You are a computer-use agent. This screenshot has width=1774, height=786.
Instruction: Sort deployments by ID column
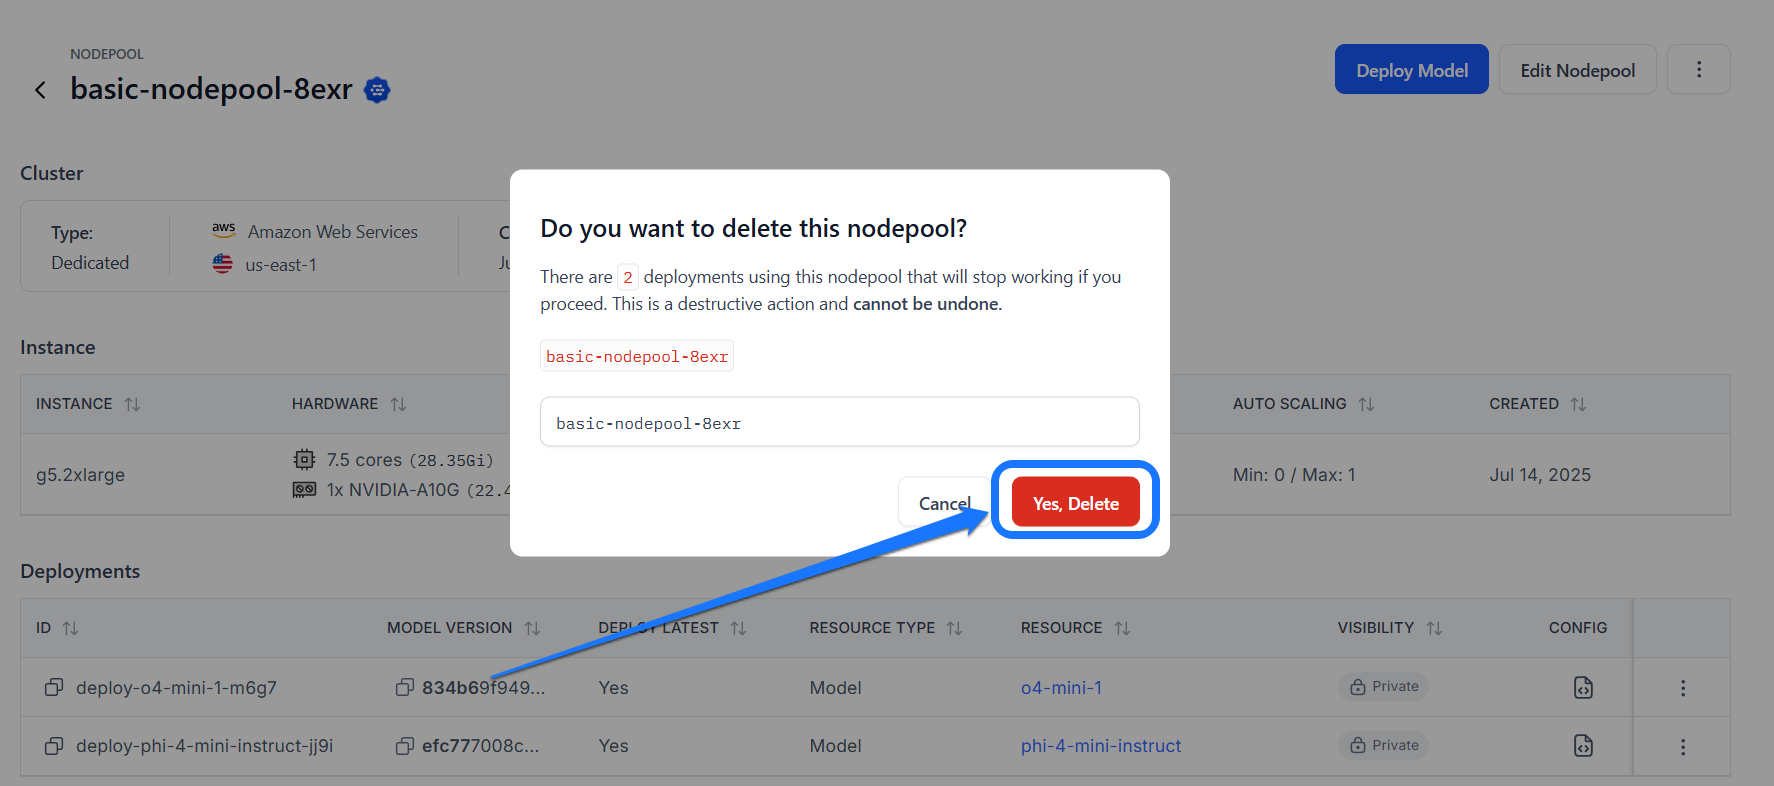pyautogui.click(x=70, y=628)
